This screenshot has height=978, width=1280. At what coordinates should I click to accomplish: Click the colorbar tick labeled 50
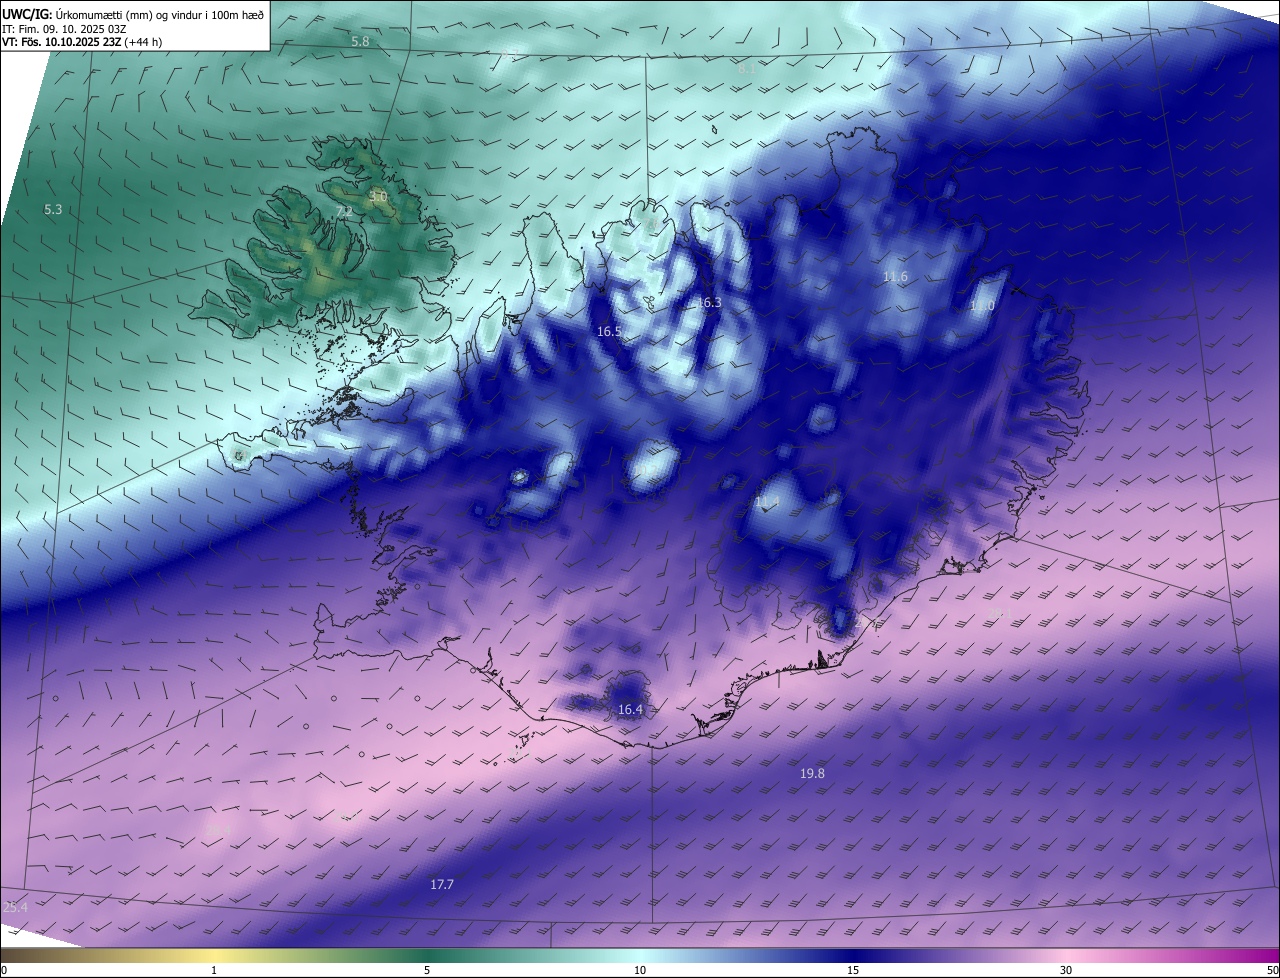tap(1272, 970)
